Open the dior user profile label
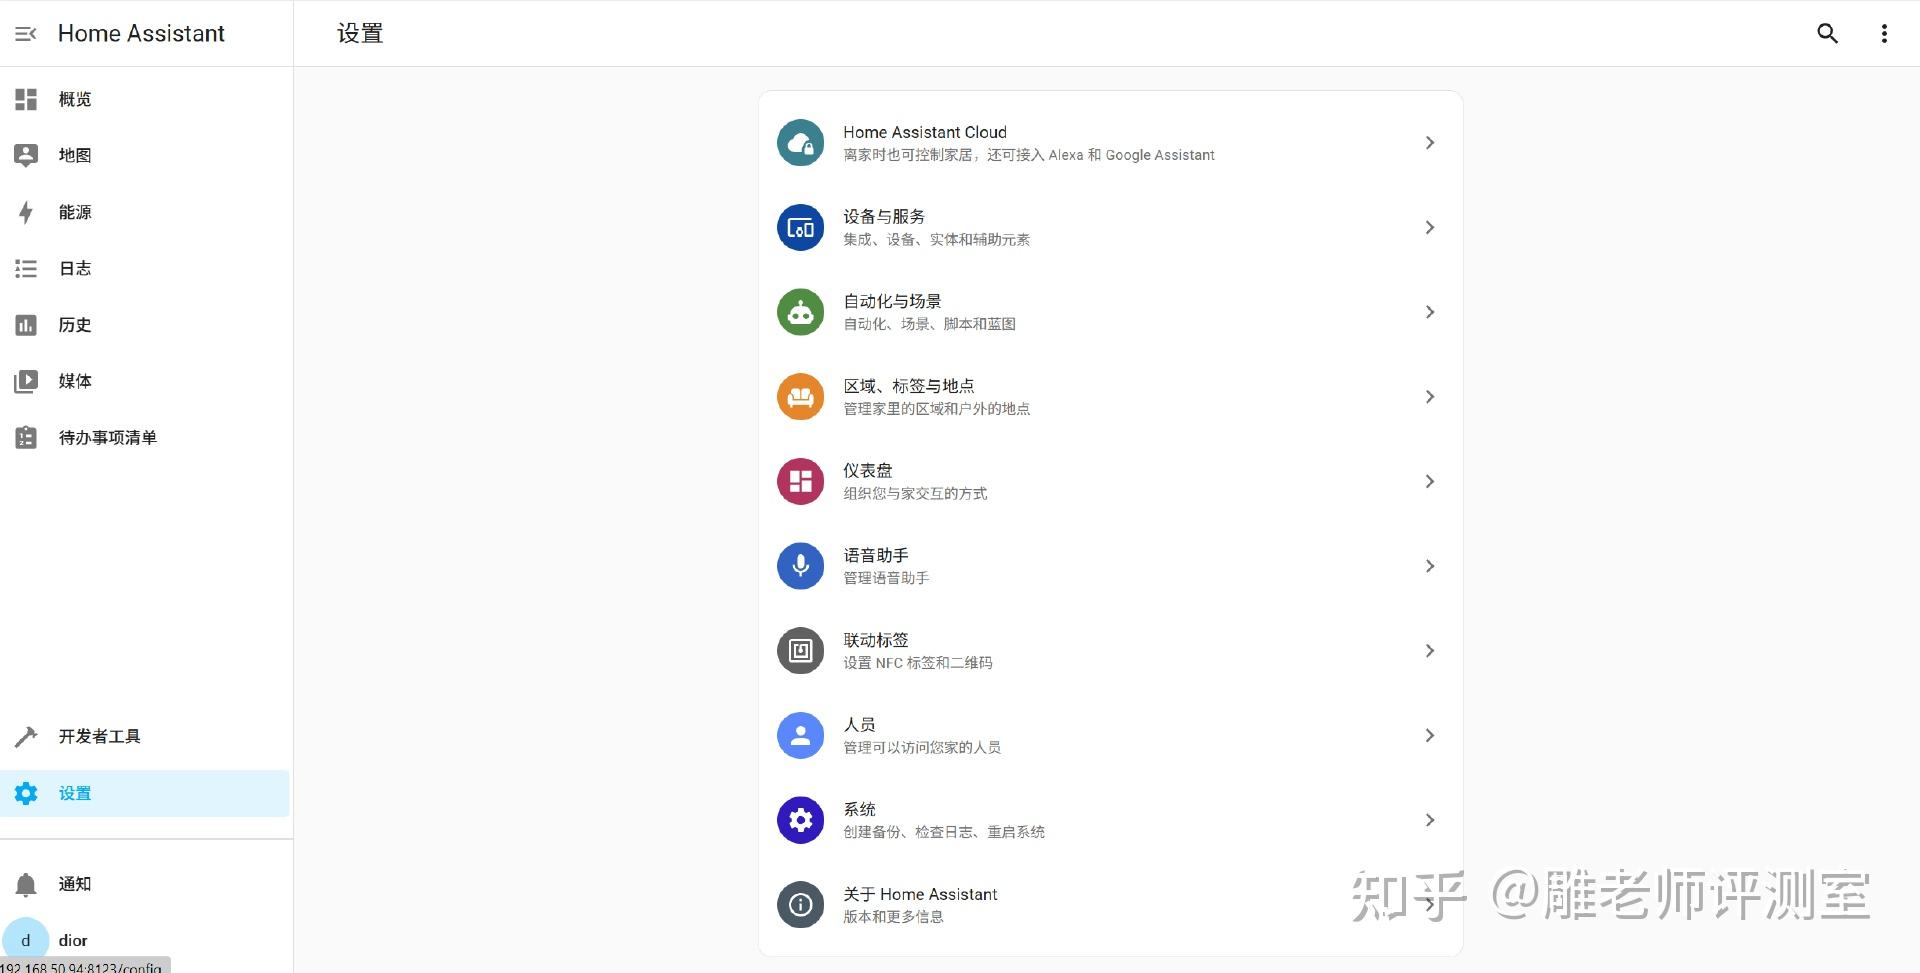This screenshot has height=973, width=1920. [x=73, y=940]
